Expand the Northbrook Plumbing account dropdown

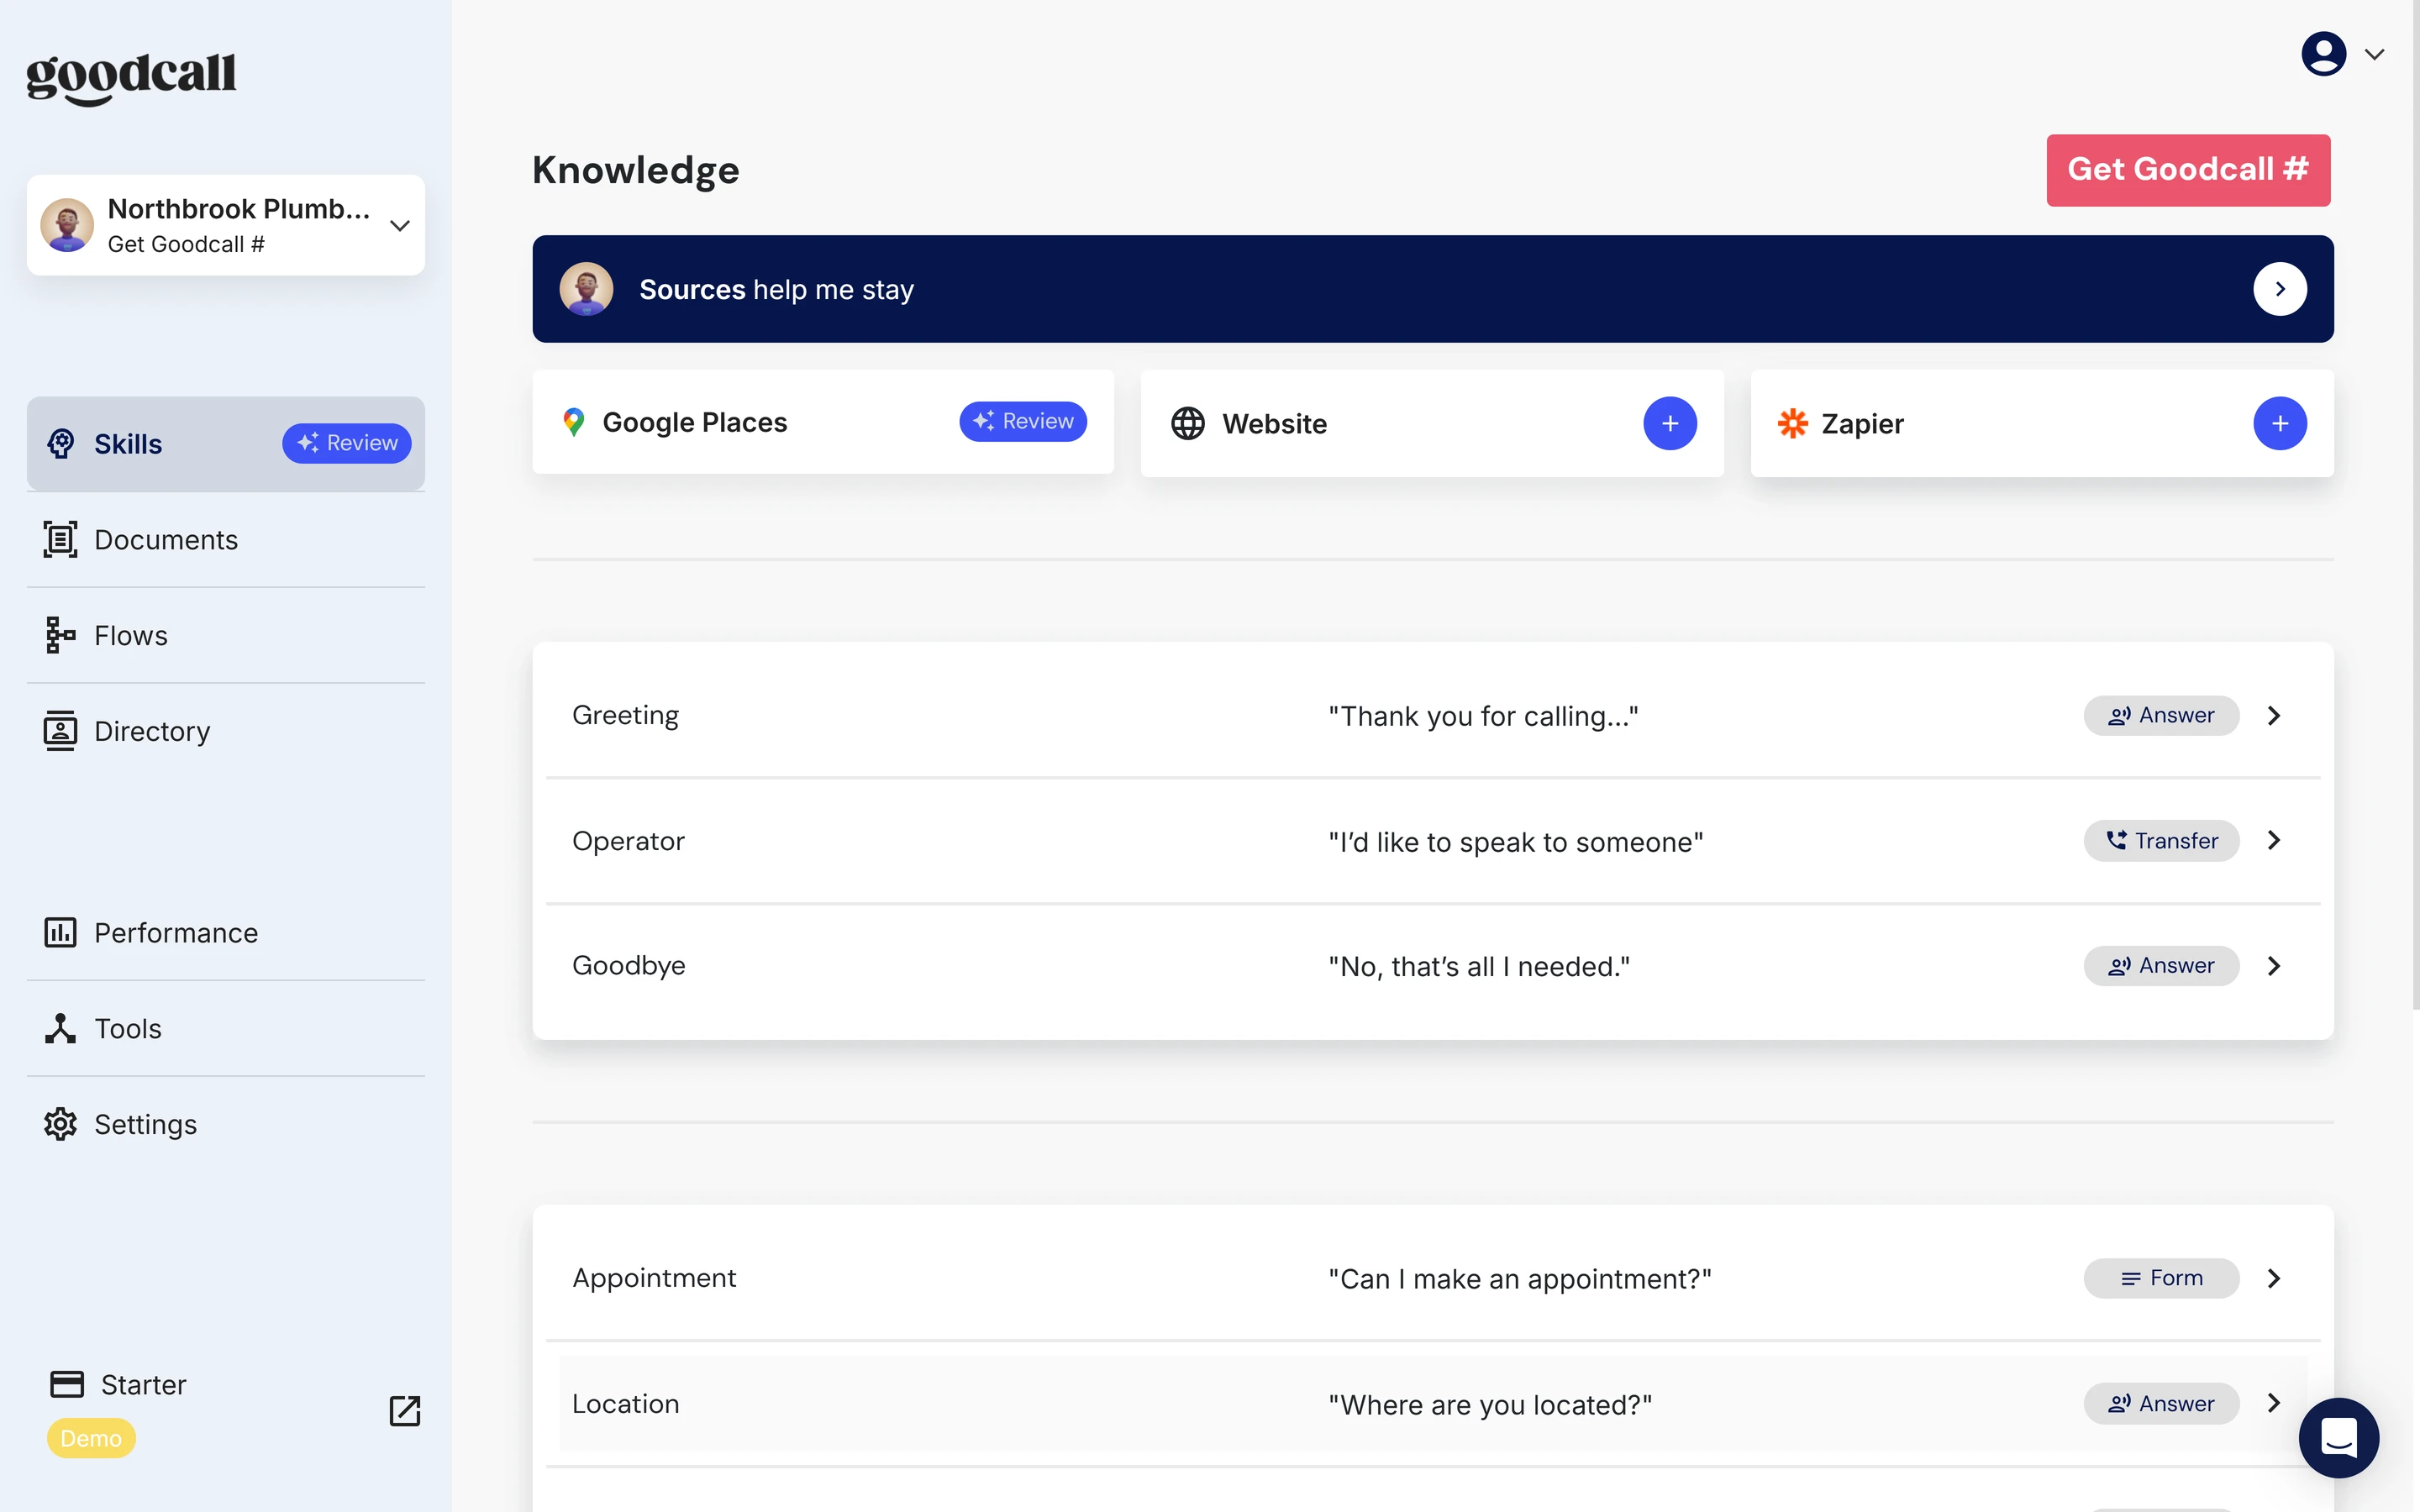point(399,225)
